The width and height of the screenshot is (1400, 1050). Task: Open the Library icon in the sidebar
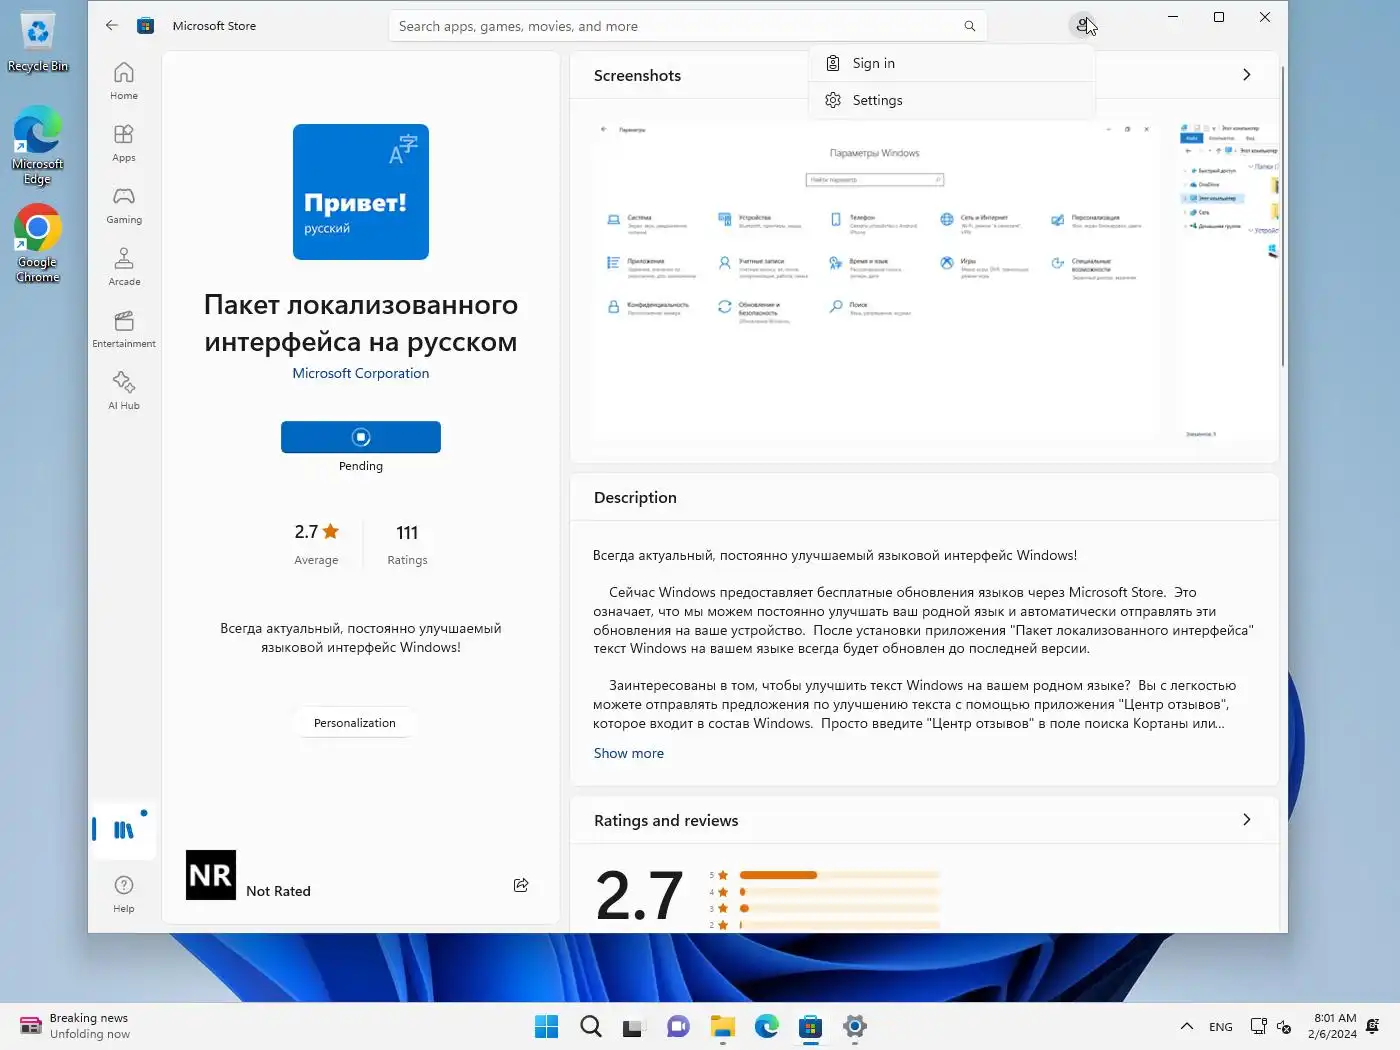(124, 830)
